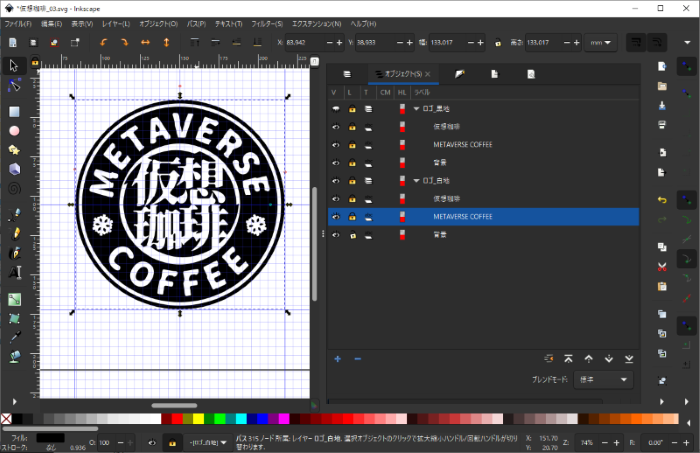
Task: Select the Text tool
Action: (x=14, y=272)
